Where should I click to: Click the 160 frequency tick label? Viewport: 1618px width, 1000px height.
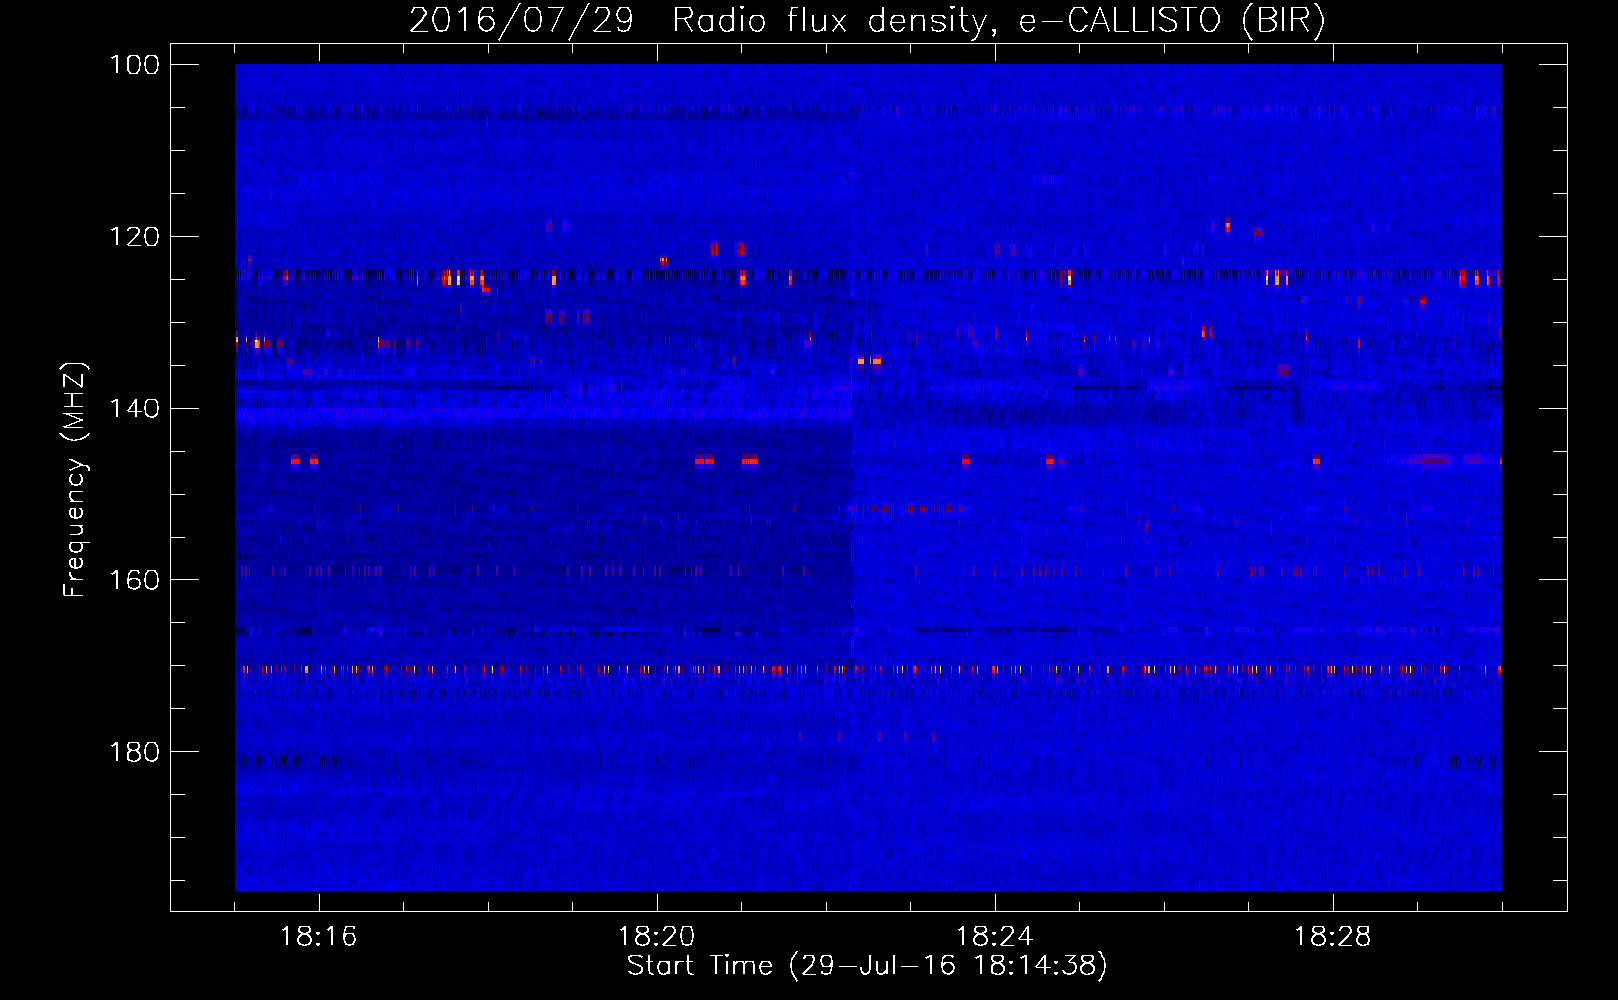coord(135,580)
